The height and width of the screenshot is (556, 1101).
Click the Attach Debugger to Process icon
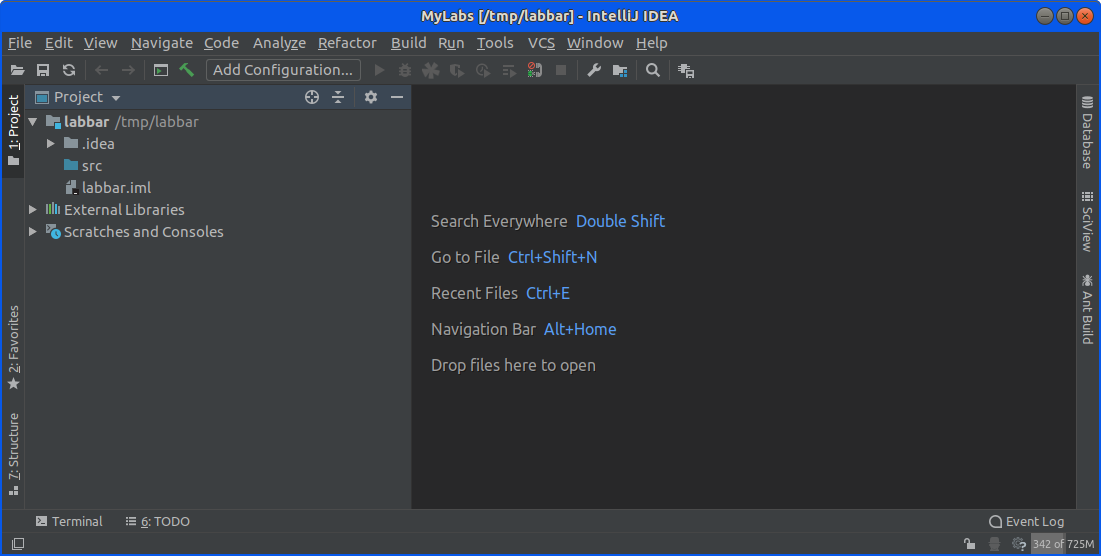point(535,70)
